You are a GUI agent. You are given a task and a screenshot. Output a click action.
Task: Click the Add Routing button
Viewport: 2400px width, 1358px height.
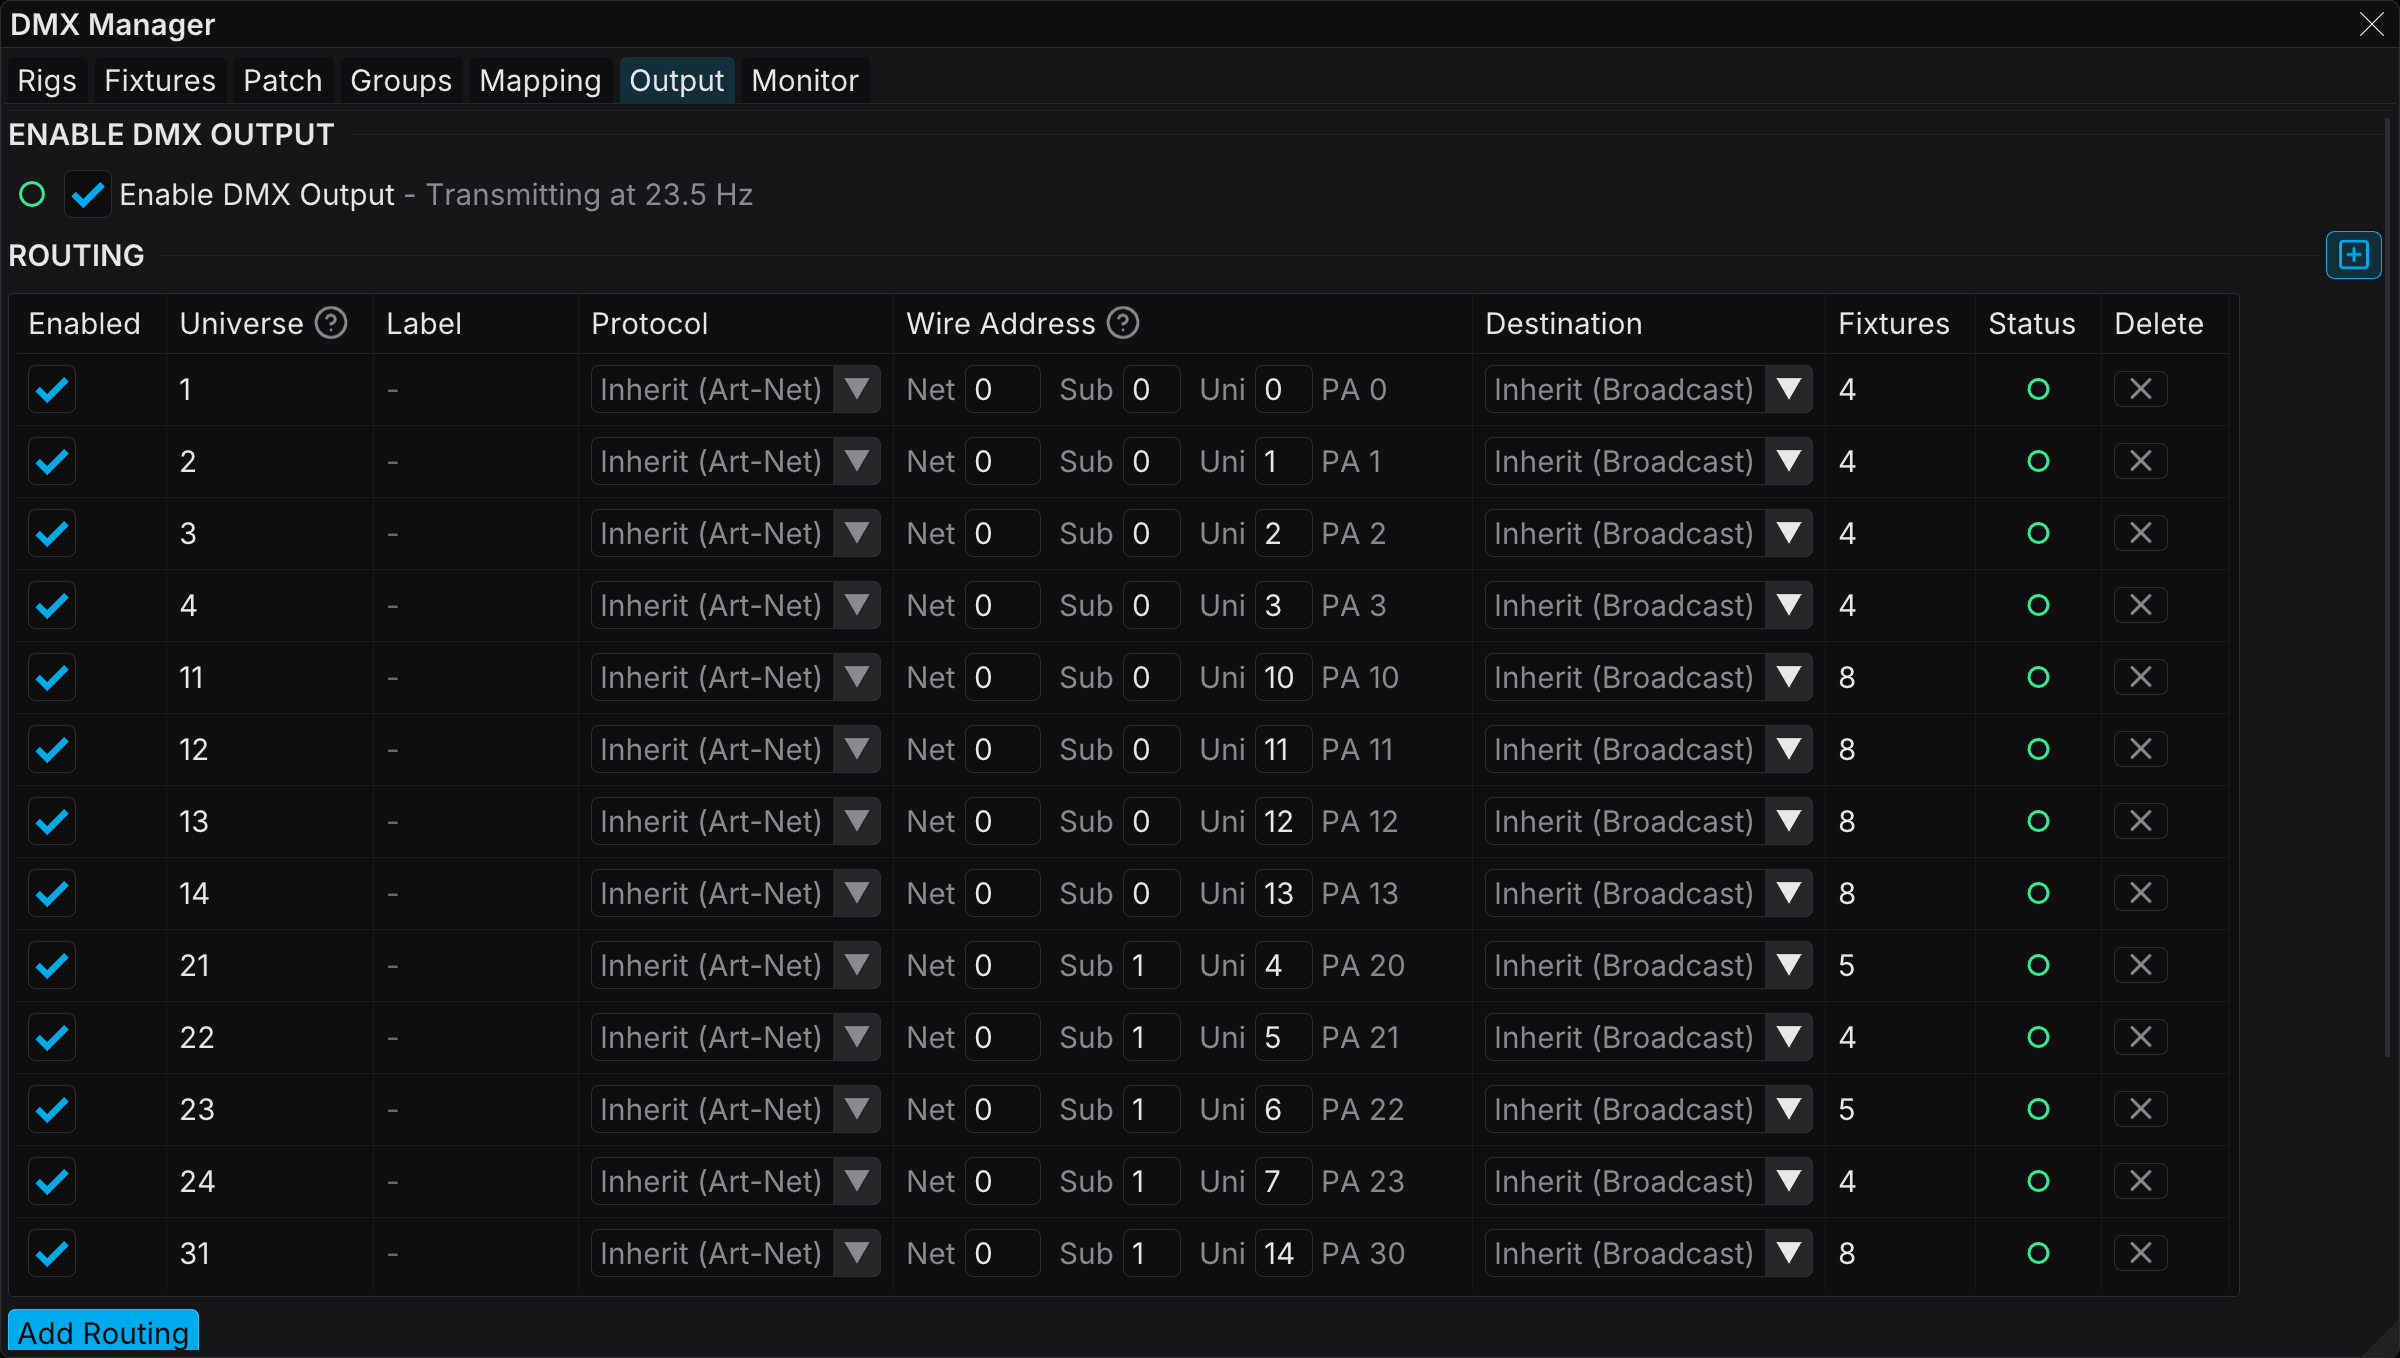[x=104, y=1332]
